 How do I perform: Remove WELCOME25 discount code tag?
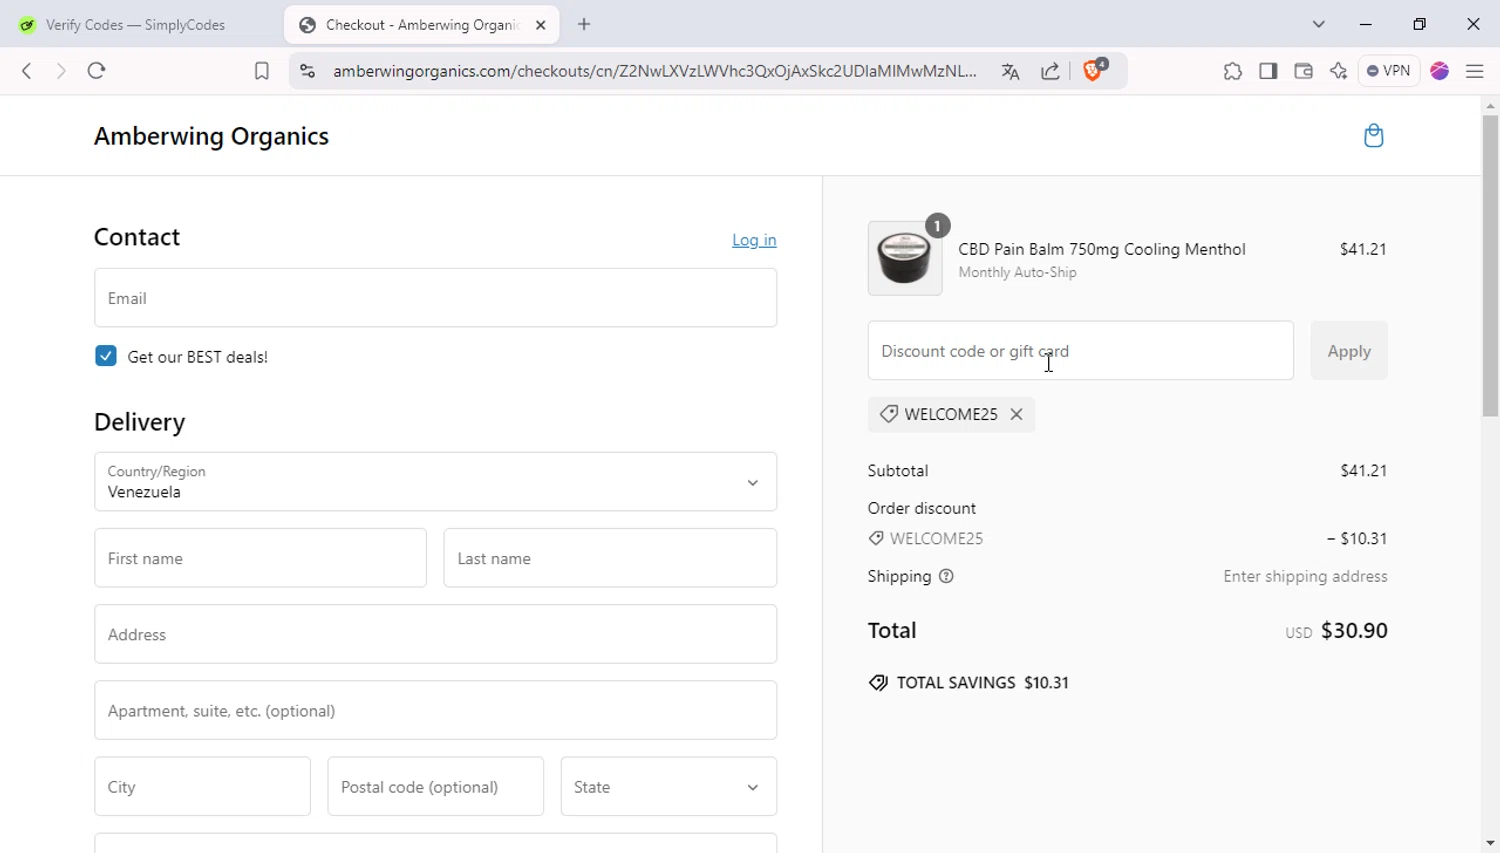[1016, 414]
